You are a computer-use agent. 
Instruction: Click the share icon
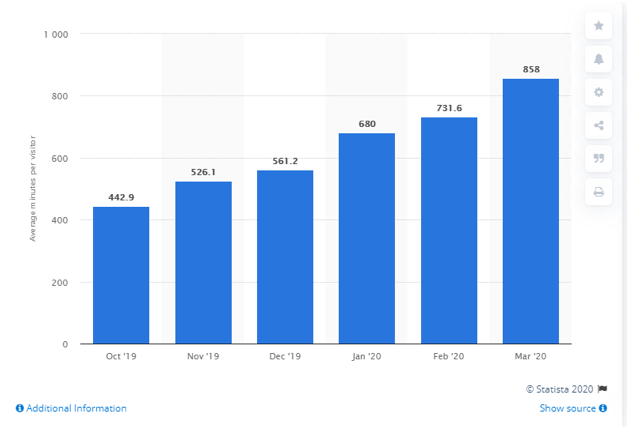599,125
